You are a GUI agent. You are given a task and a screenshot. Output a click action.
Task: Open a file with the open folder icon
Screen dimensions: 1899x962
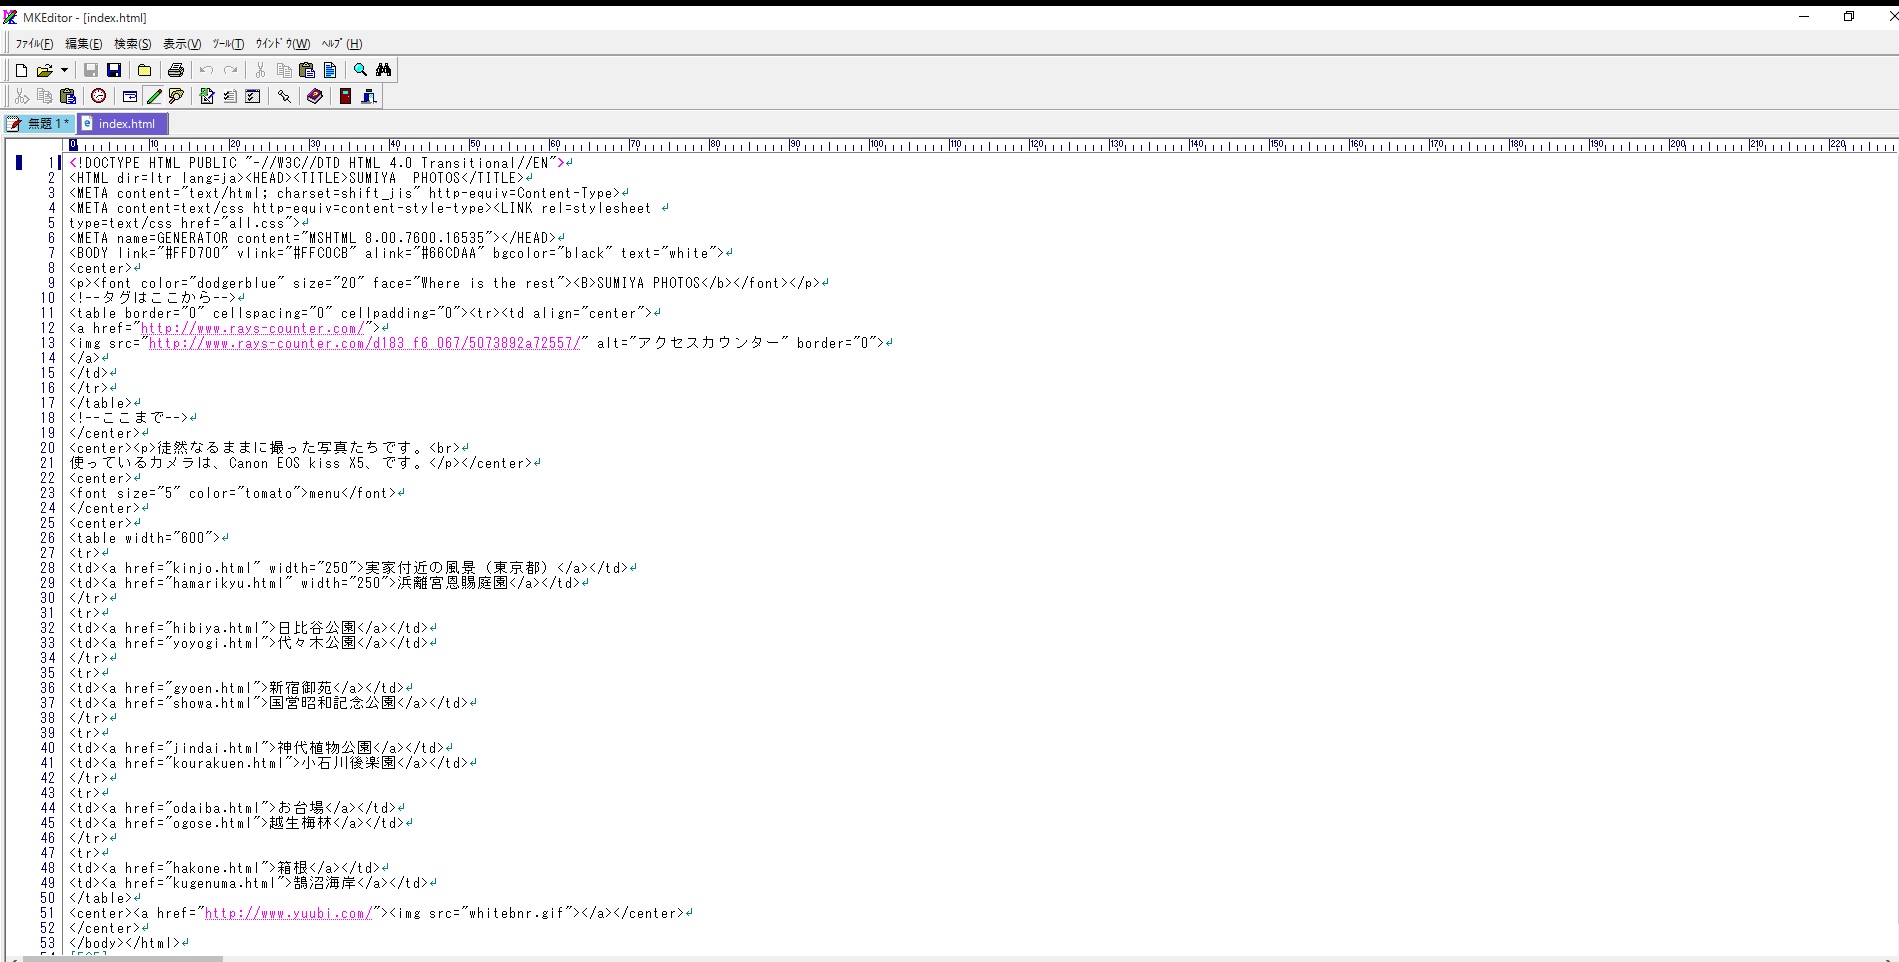(x=44, y=70)
